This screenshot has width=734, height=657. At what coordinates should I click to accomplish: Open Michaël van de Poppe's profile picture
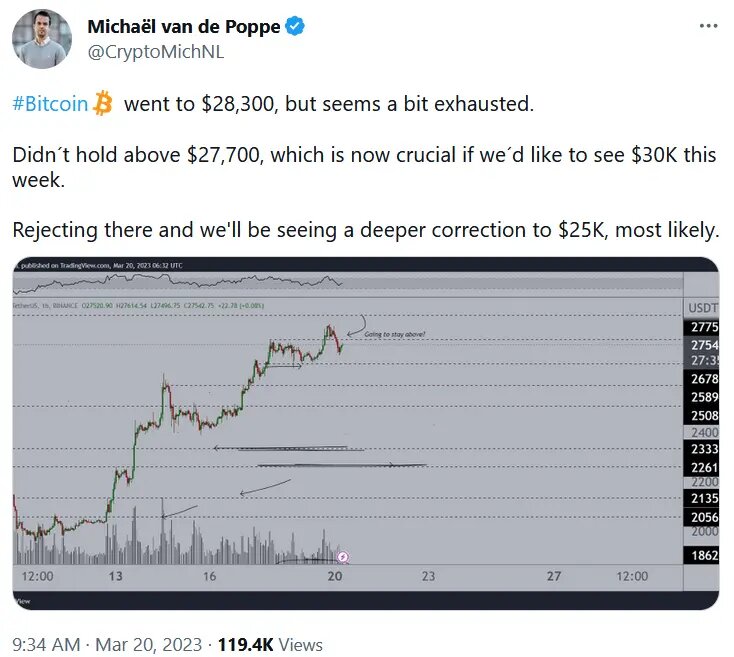click(x=42, y=39)
